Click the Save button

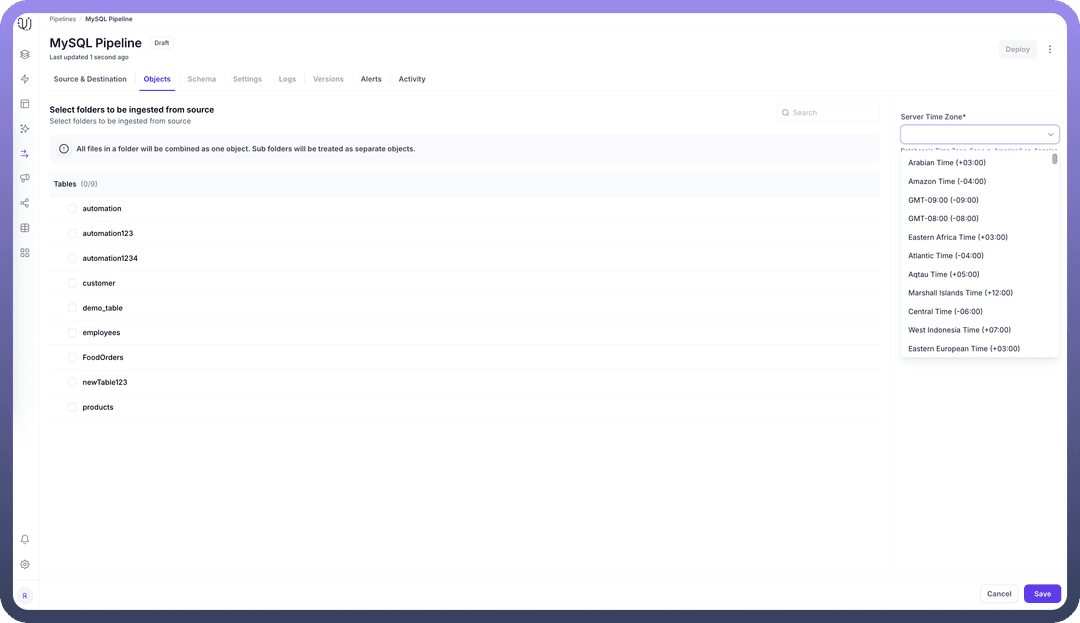(1042, 594)
